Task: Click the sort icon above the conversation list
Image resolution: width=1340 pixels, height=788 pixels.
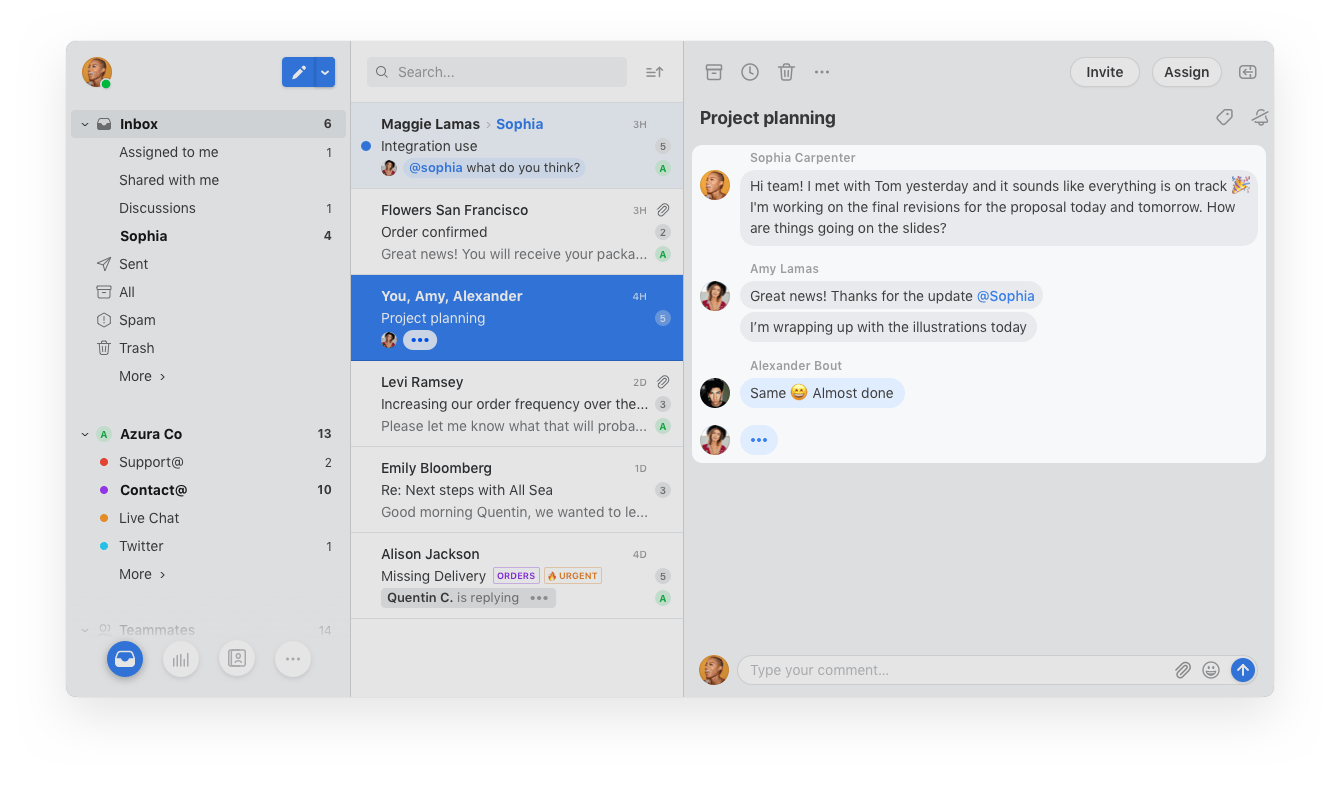Action: (x=654, y=71)
